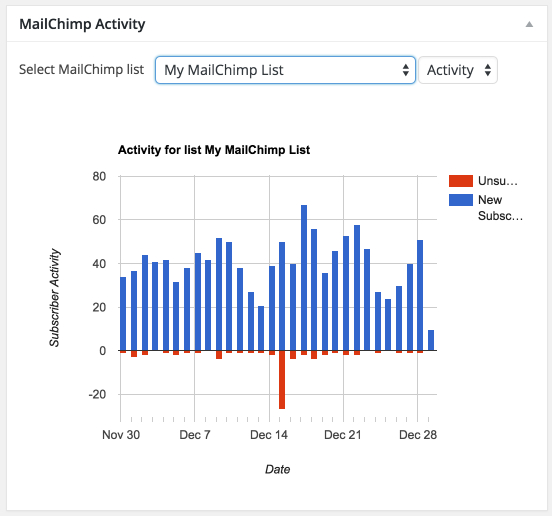Click the tallest blue bar near 67
552x516 pixels.
point(304,278)
